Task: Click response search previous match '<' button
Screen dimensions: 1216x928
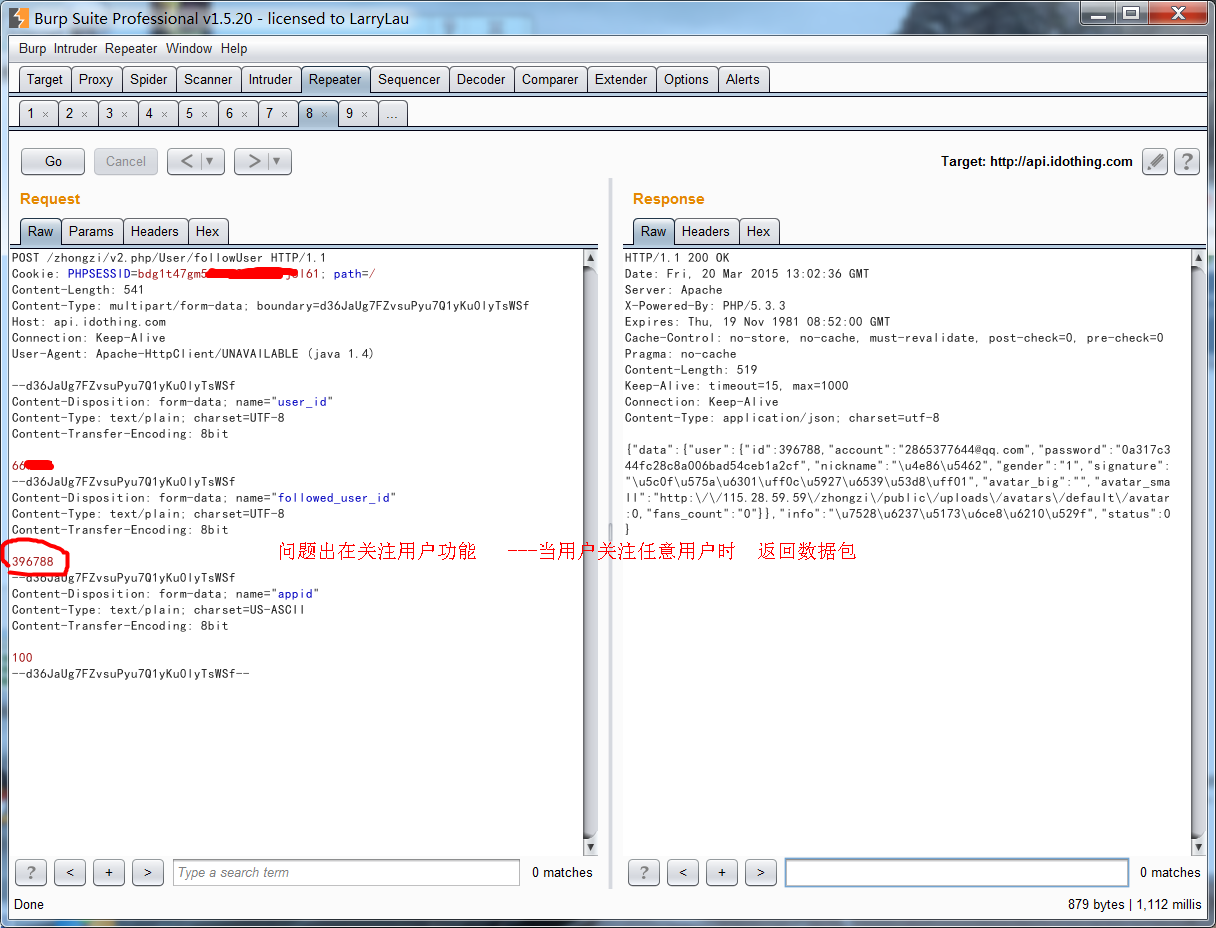Action: pos(683,872)
